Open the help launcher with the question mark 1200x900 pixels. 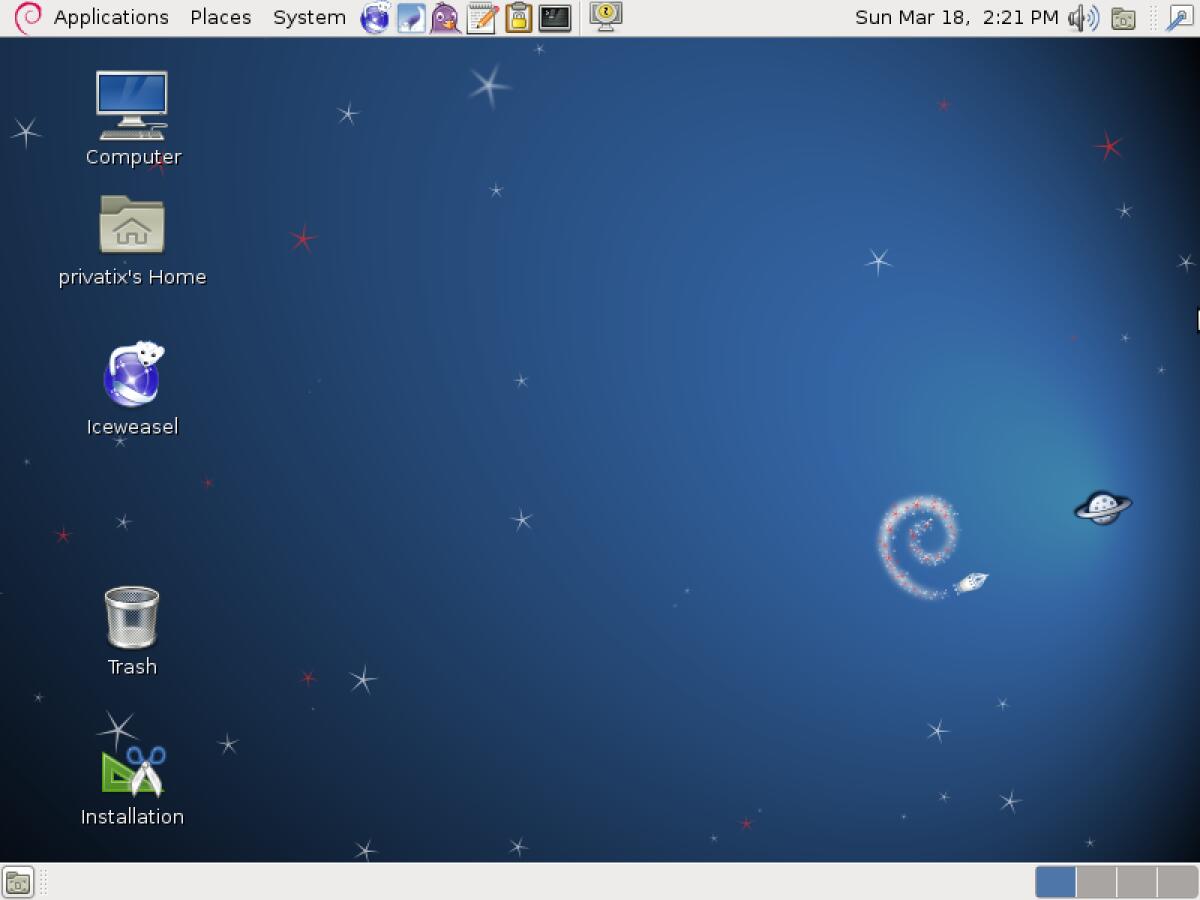[x=607, y=17]
